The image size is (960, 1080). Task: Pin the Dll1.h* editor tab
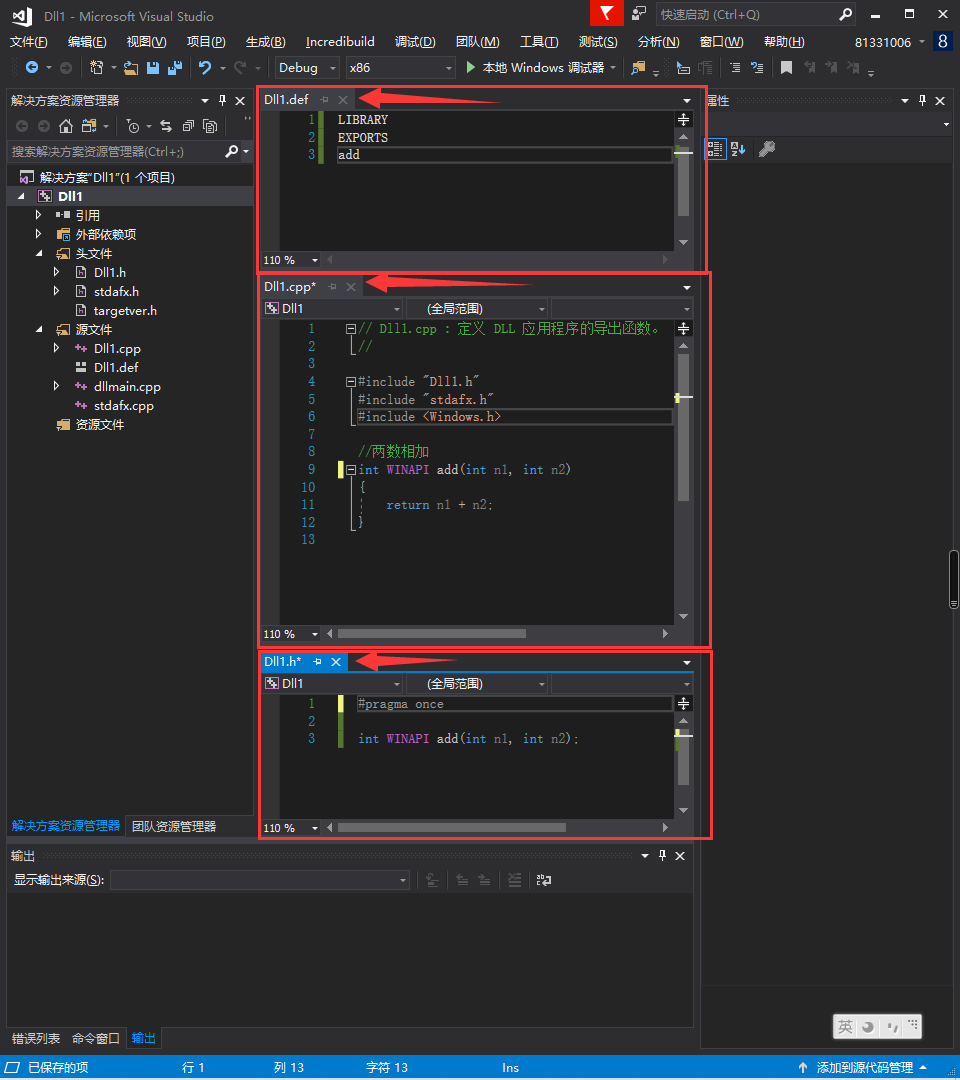click(317, 662)
